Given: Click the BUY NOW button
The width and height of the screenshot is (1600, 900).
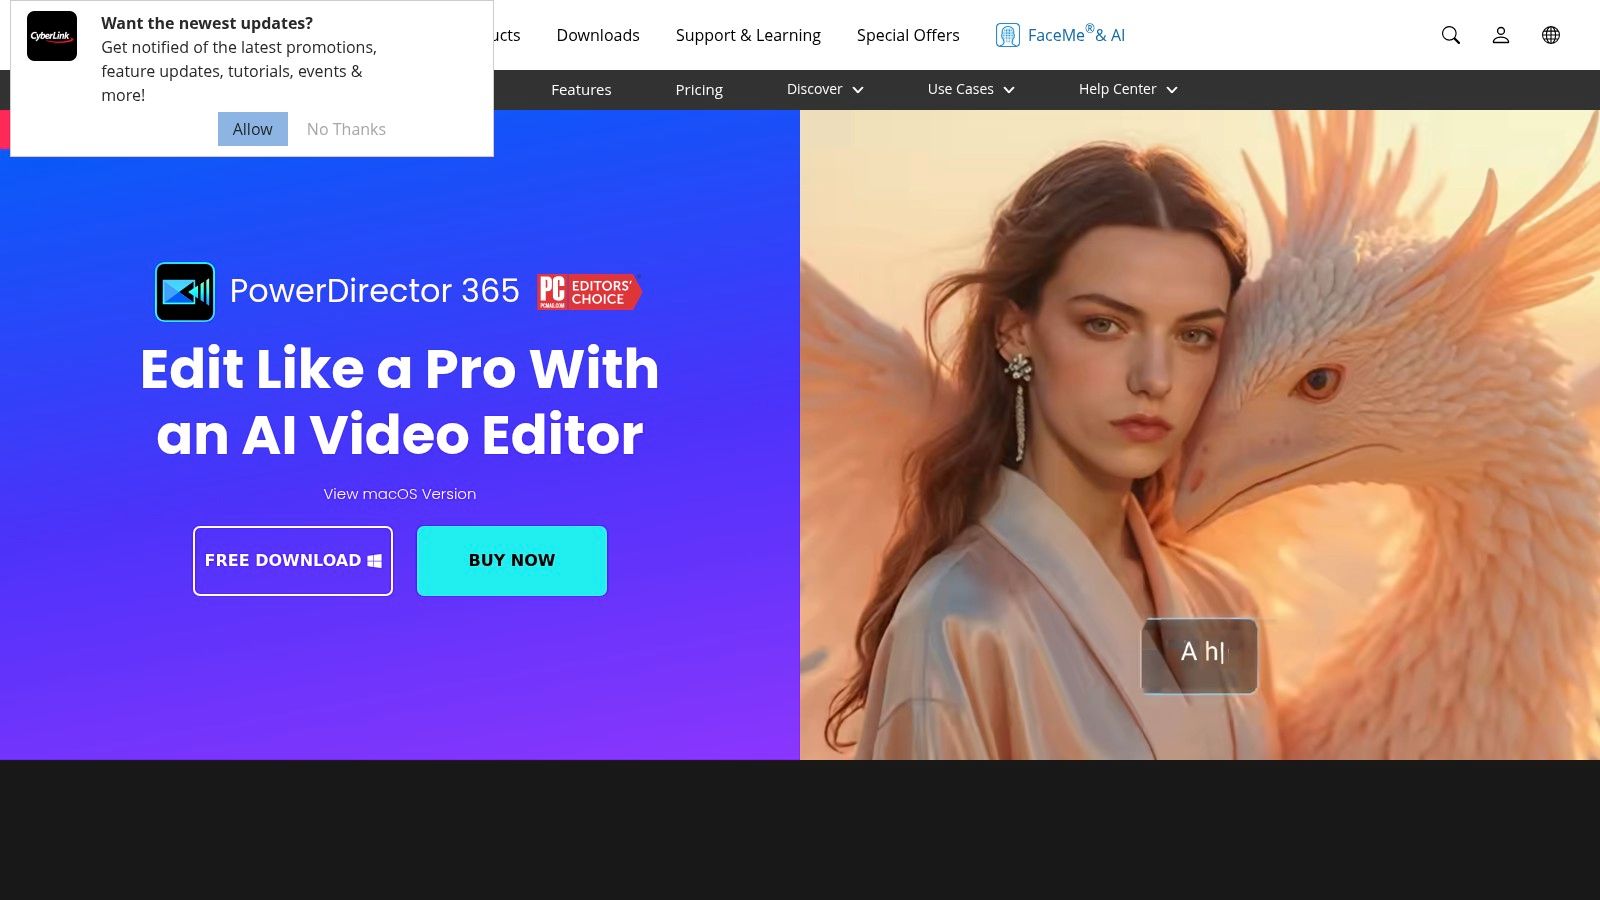Looking at the screenshot, I should click(x=512, y=561).
